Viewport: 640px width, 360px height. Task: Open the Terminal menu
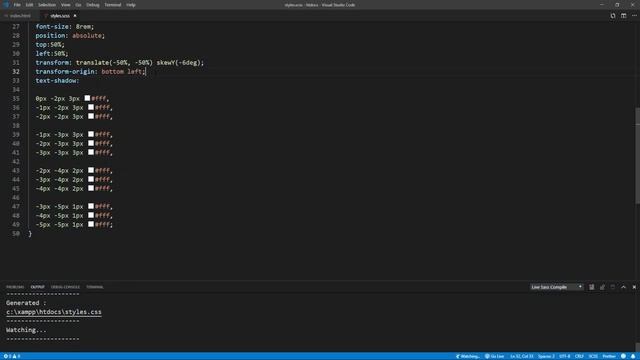pyautogui.click(x=113, y=5)
